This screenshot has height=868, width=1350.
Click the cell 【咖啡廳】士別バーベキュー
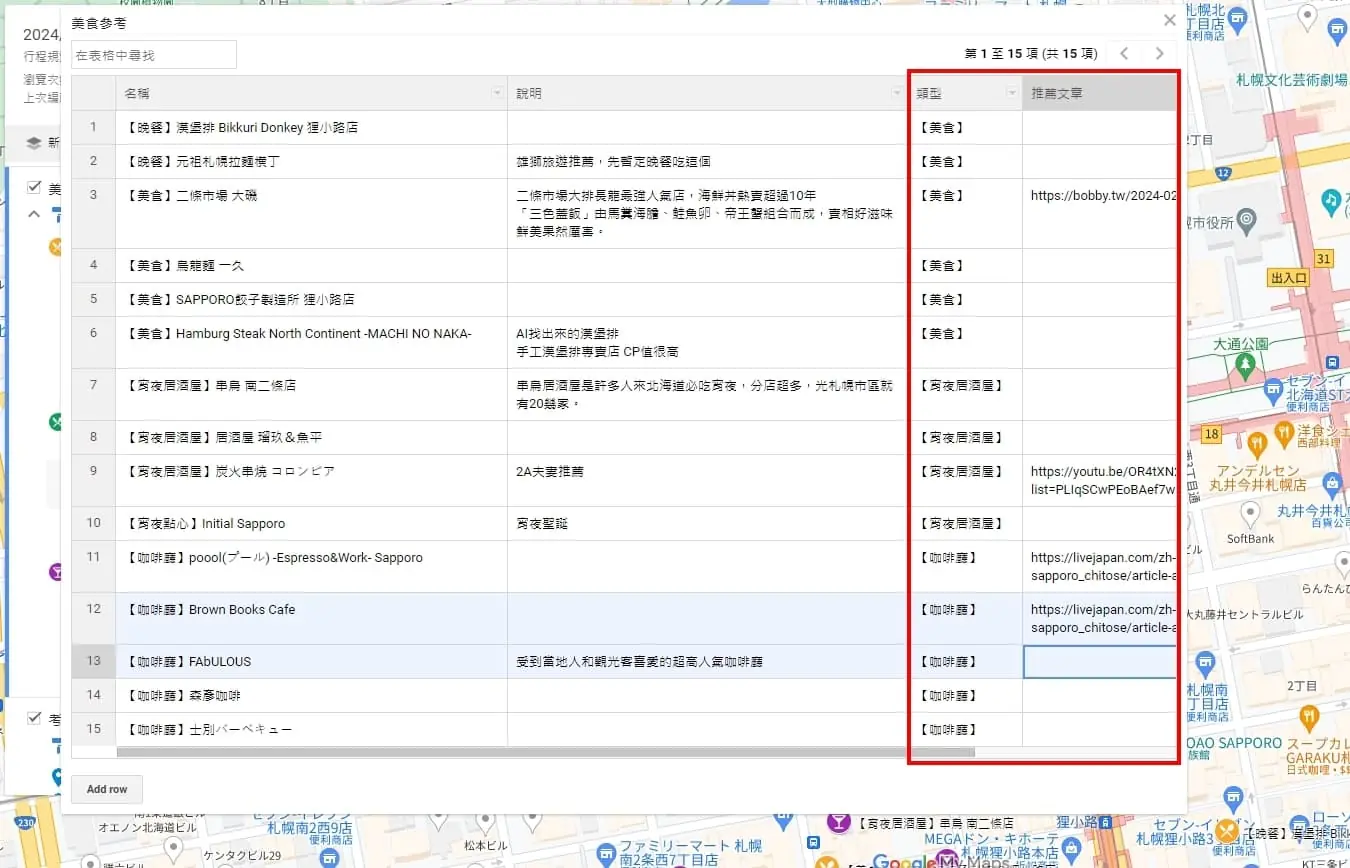click(312, 729)
